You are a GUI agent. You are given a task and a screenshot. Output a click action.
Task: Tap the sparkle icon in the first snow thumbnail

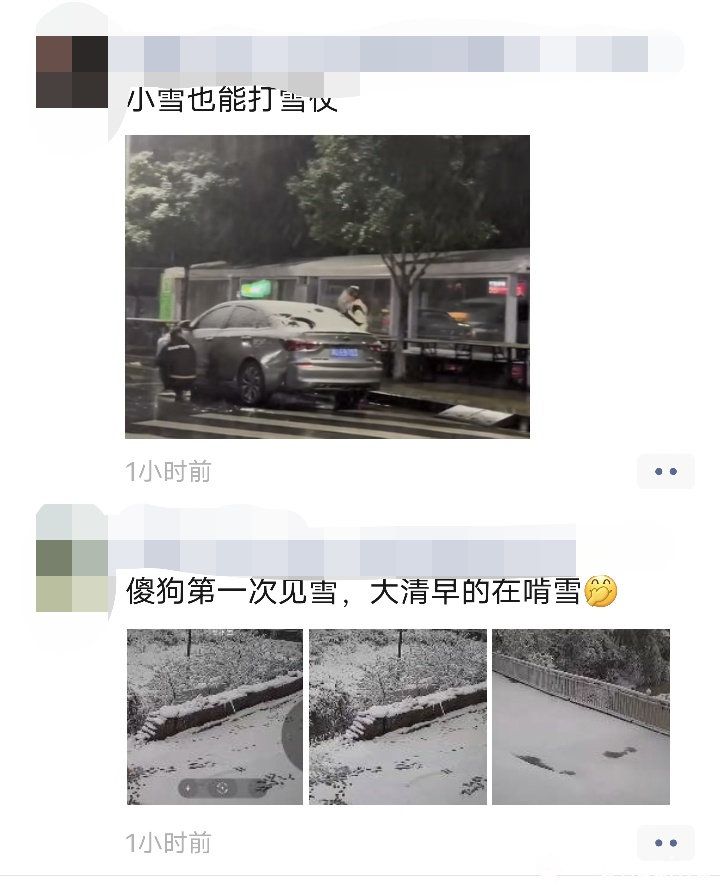tap(188, 788)
